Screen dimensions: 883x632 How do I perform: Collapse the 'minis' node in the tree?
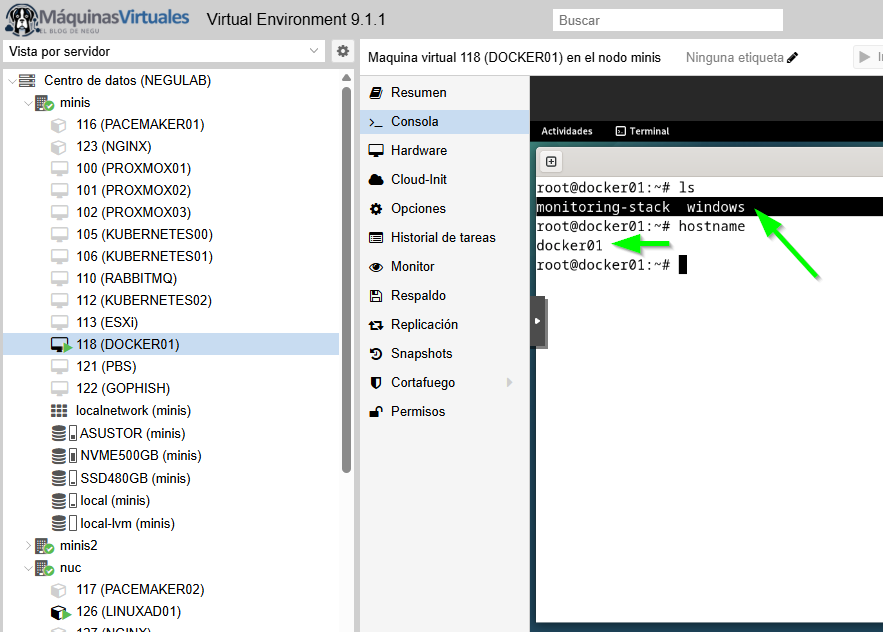click(x=27, y=102)
